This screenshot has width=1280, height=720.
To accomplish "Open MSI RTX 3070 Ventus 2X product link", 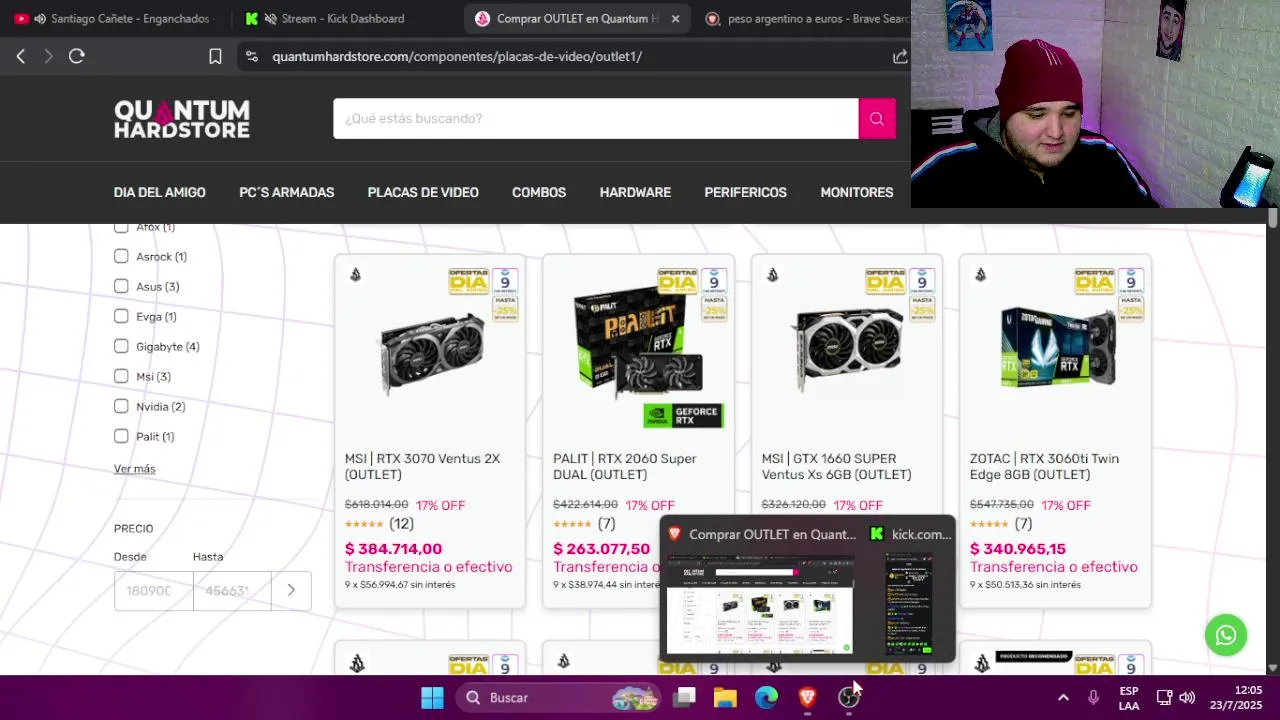I will tap(422, 466).
